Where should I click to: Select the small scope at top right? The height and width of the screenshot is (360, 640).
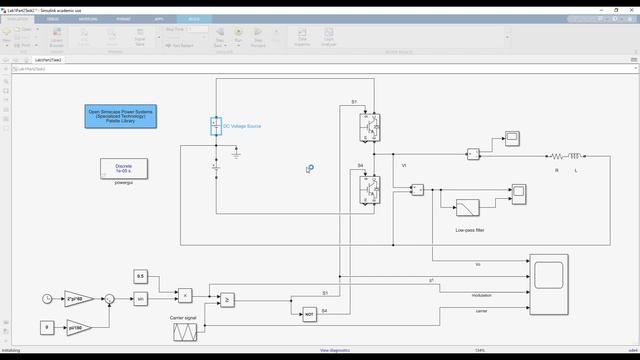[x=512, y=139]
